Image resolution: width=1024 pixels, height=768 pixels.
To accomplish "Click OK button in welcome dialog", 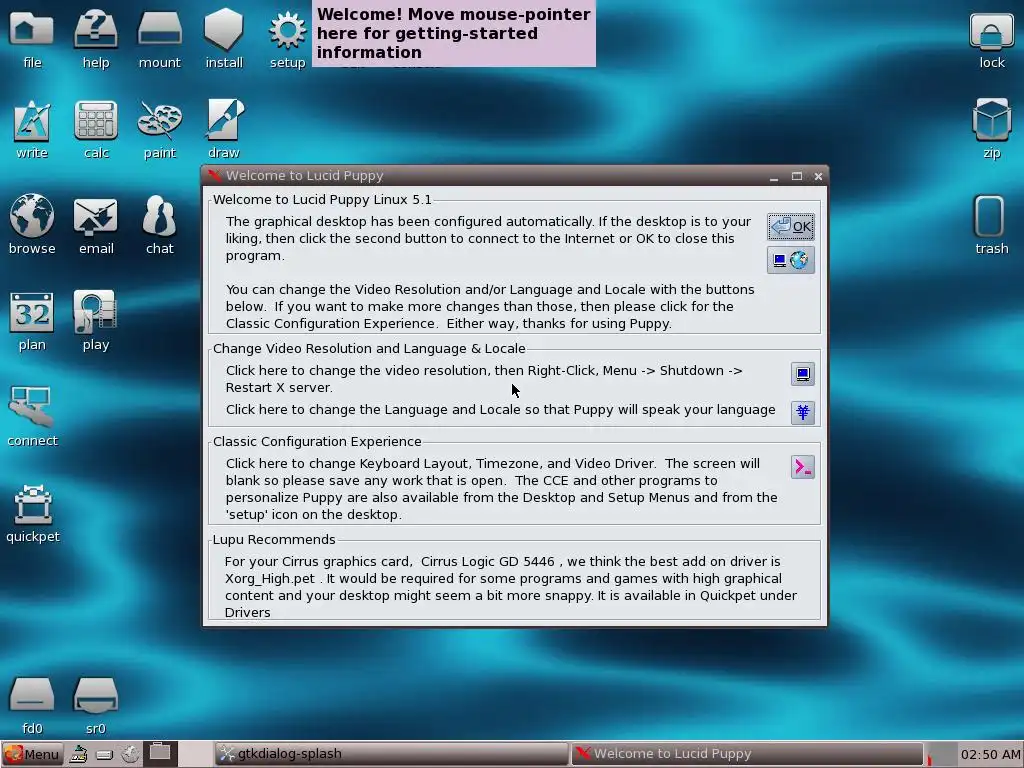I will pyautogui.click(x=790, y=227).
